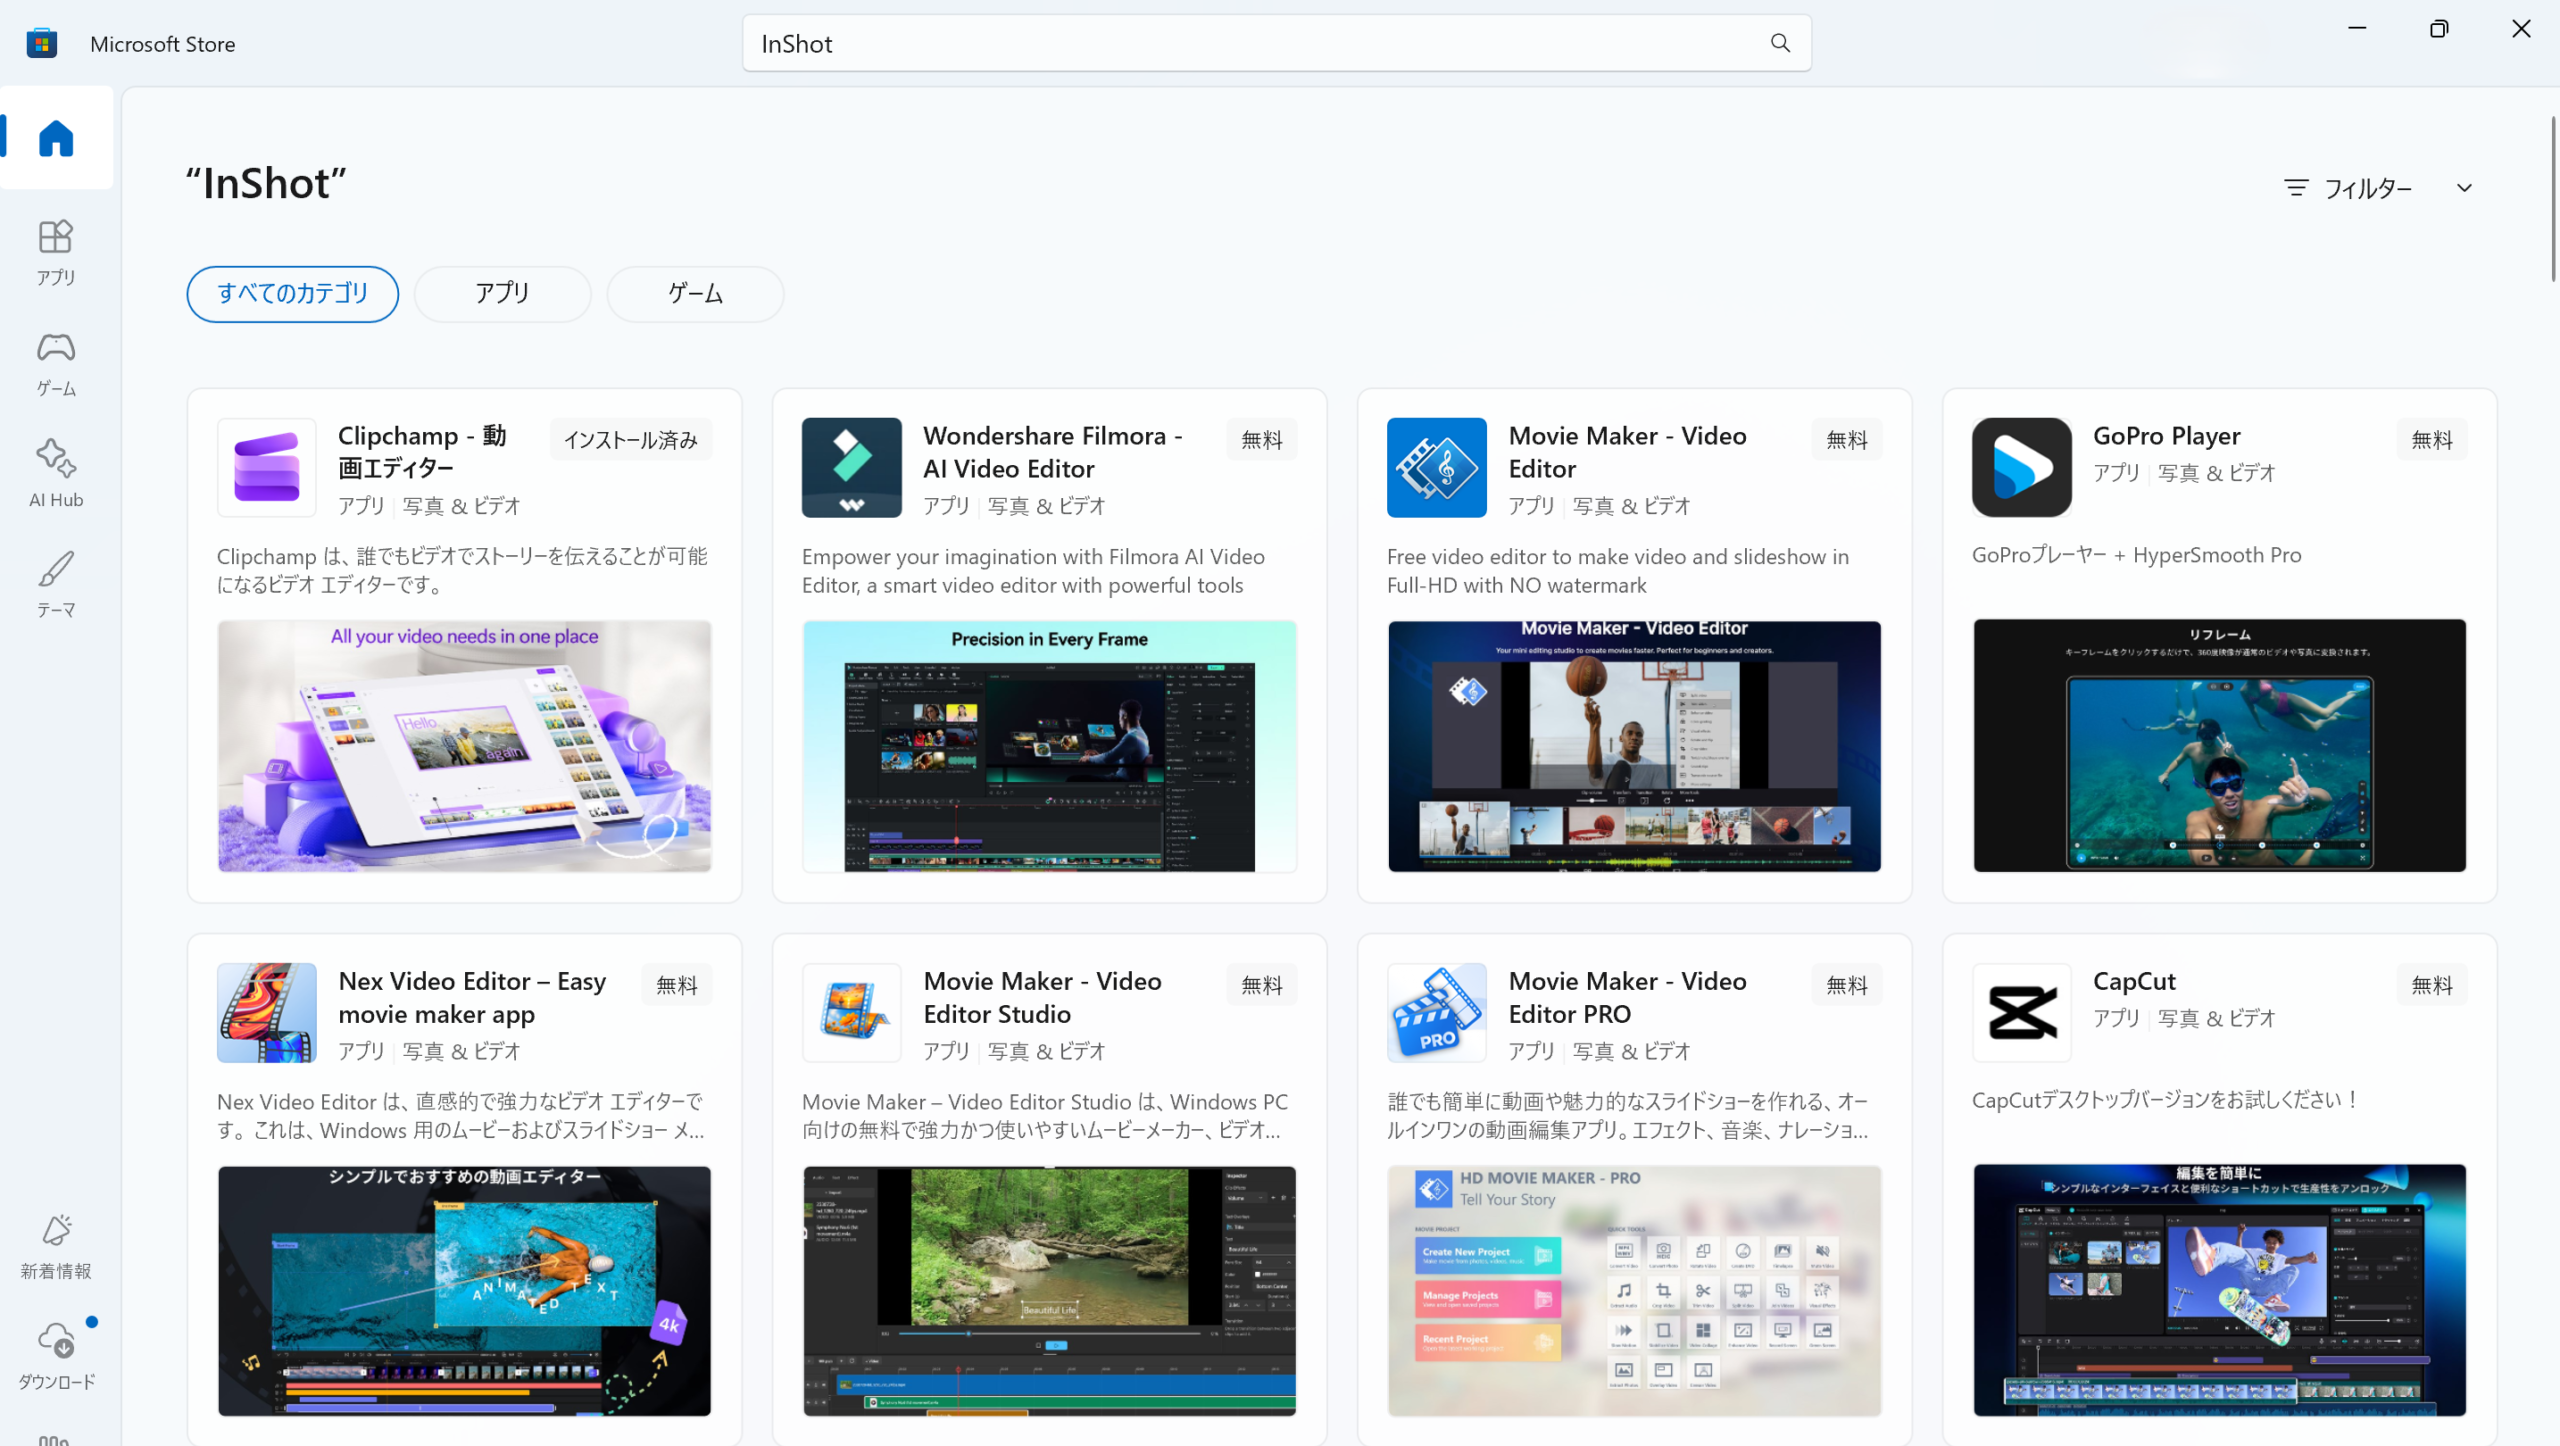Click the Nex Video Editor app icon

pyautogui.click(x=266, y=1012)
